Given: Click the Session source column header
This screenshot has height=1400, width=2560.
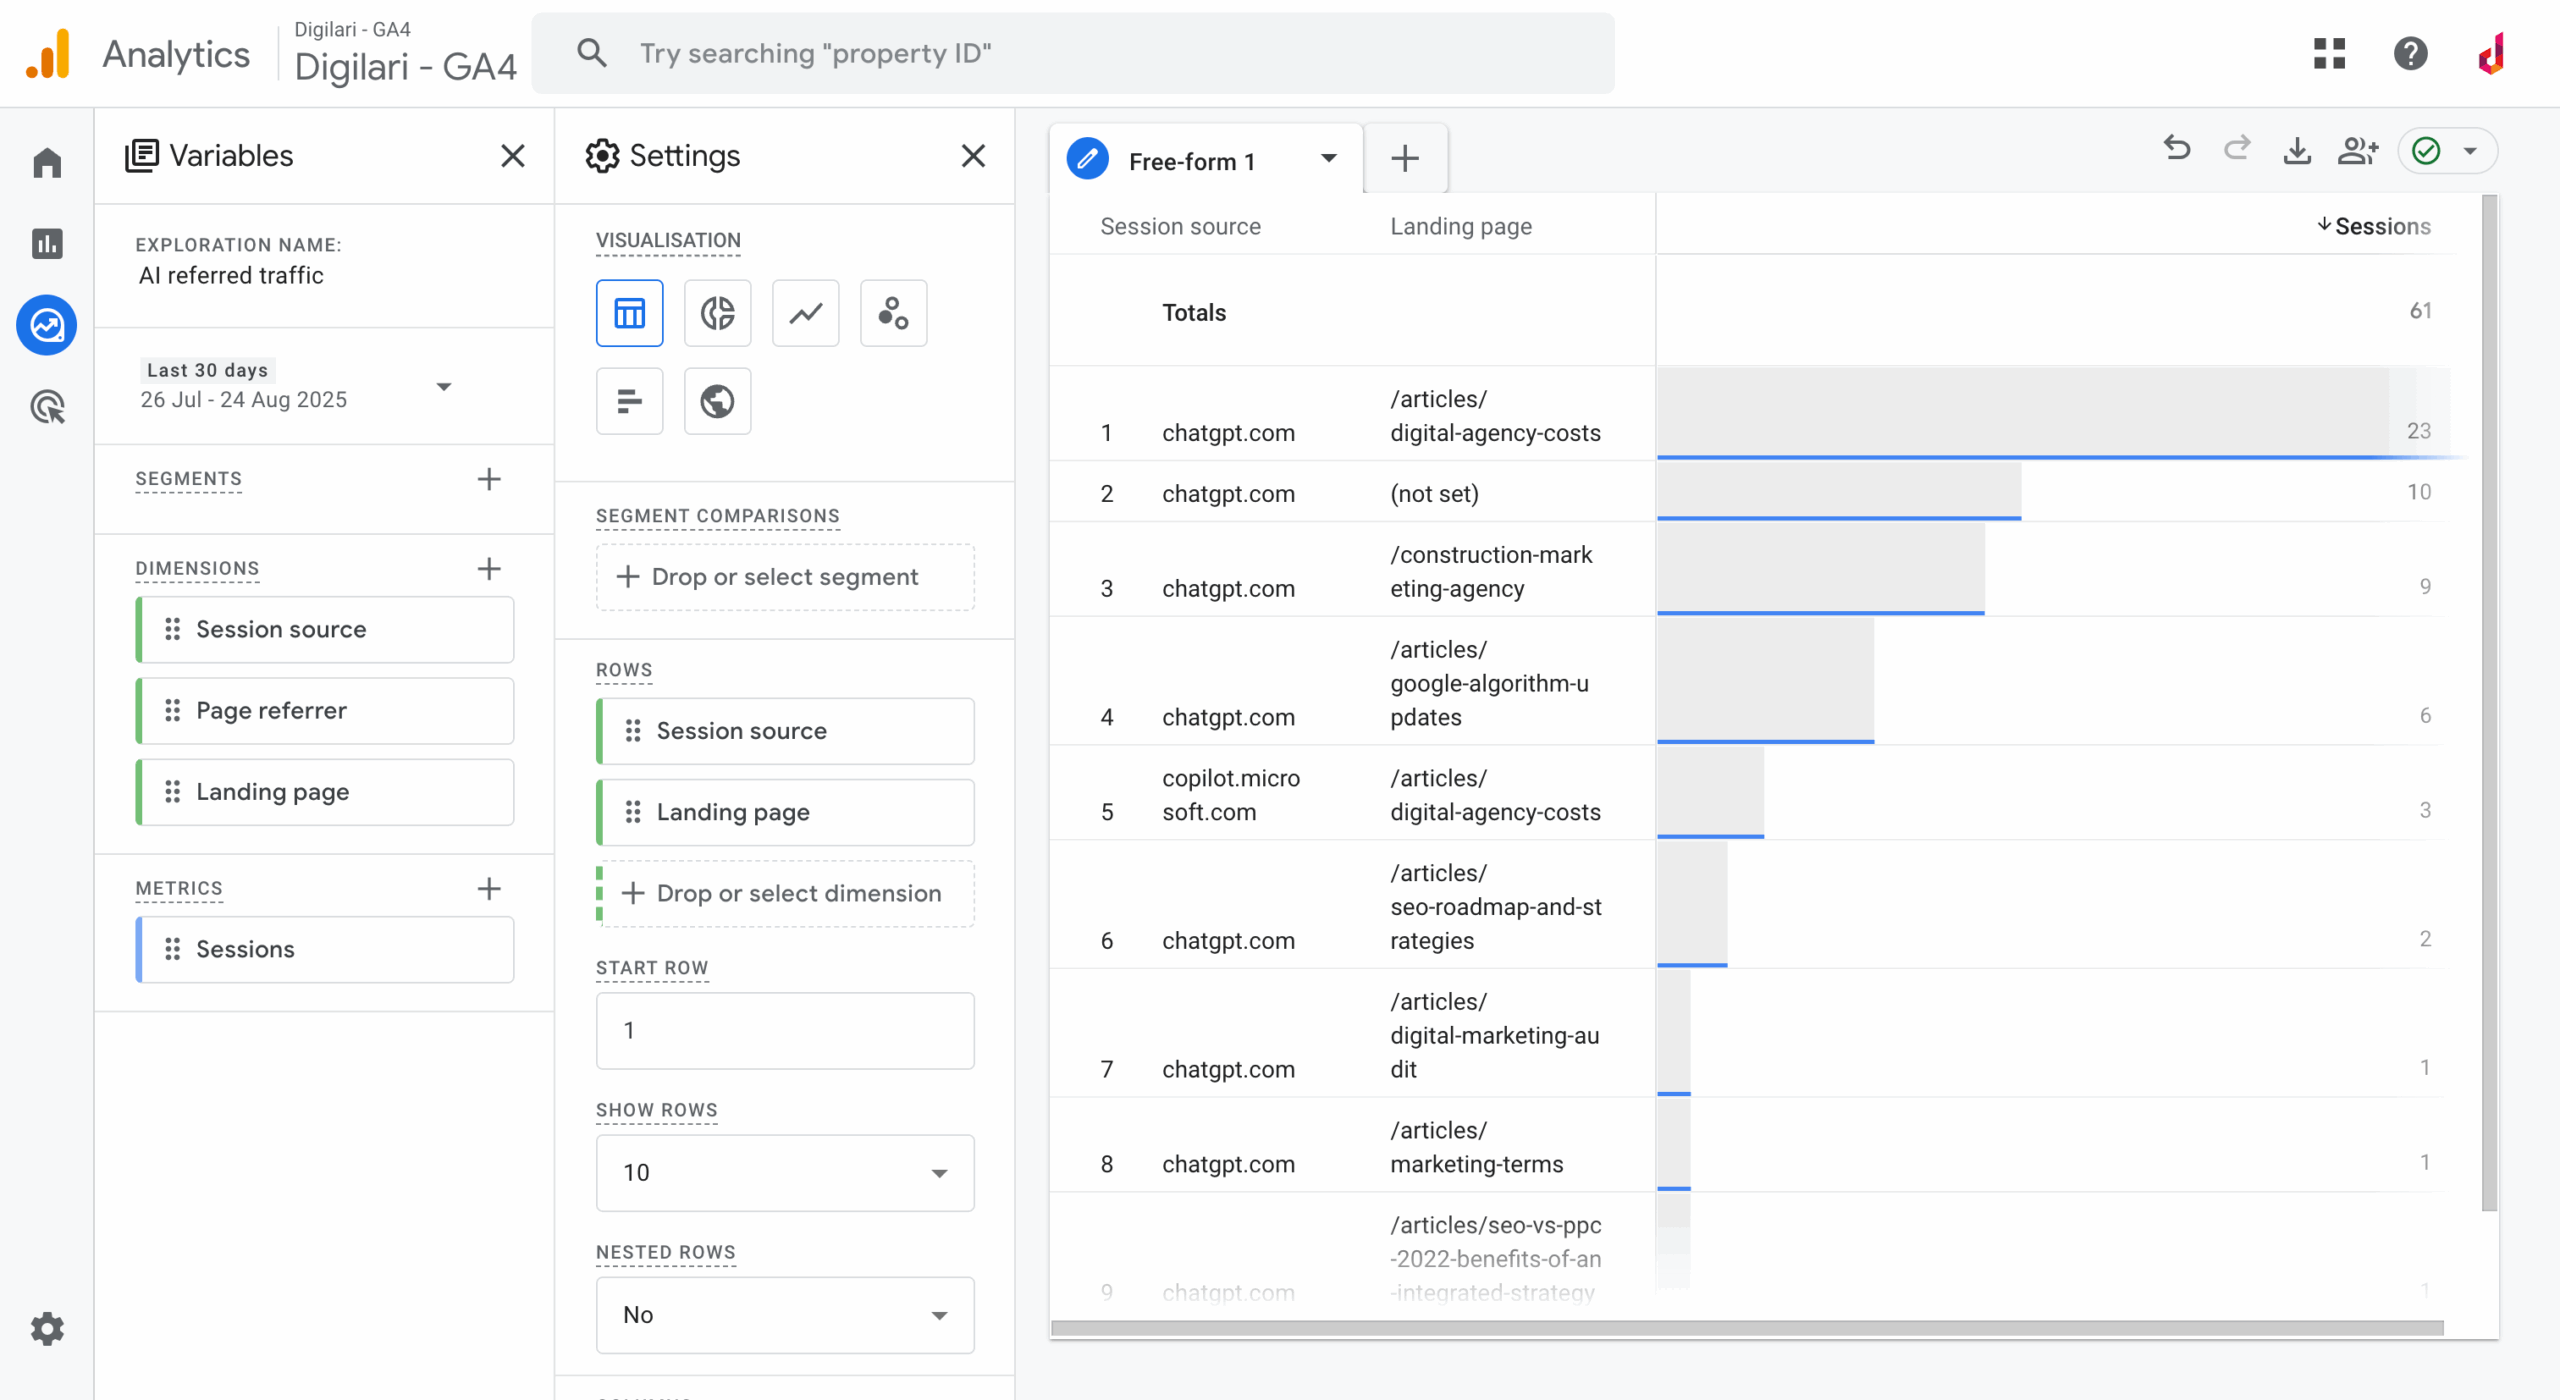Looking at the screenshot, I should coord(1180,226).
